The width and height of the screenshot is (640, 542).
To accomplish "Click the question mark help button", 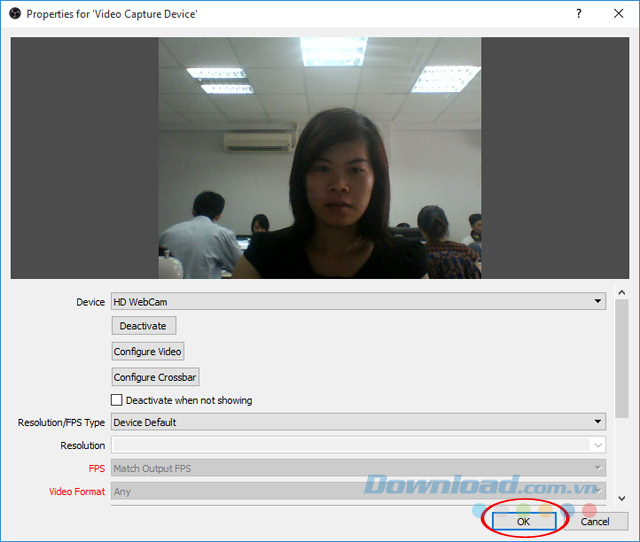I will coord(579,14).
